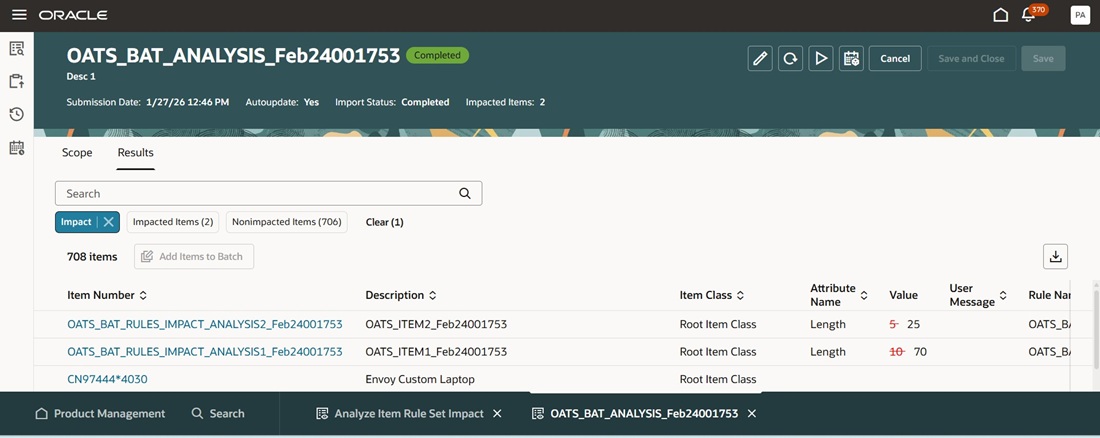Toggle the Impact filter chip
Image resolution: width=1100 pixels, height=438 pixels.
pos(76,222)
